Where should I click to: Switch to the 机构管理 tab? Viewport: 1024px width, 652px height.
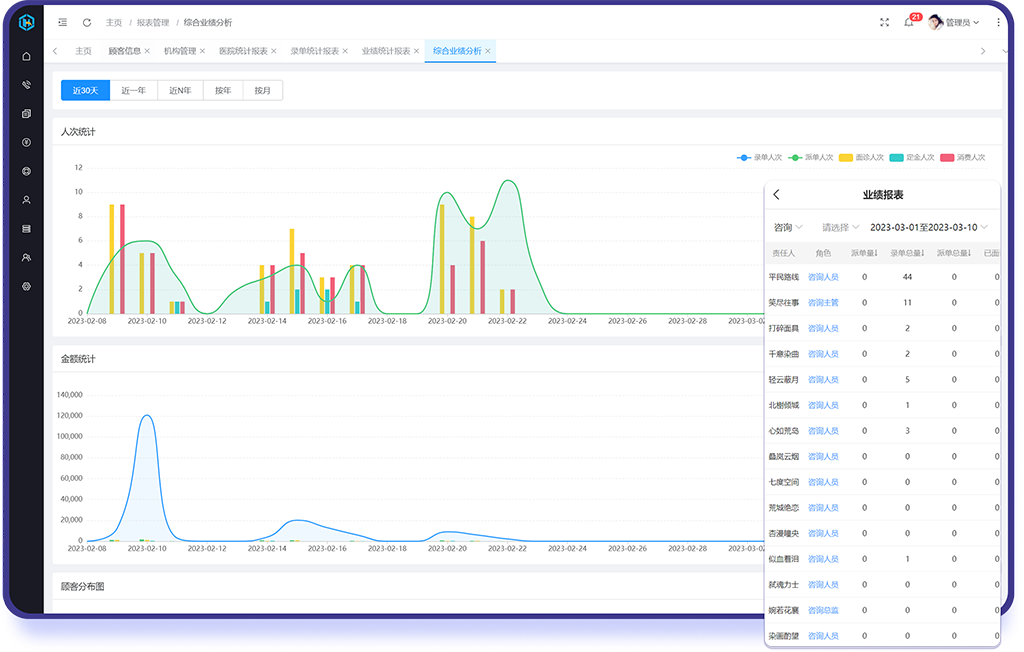point(180,51)
